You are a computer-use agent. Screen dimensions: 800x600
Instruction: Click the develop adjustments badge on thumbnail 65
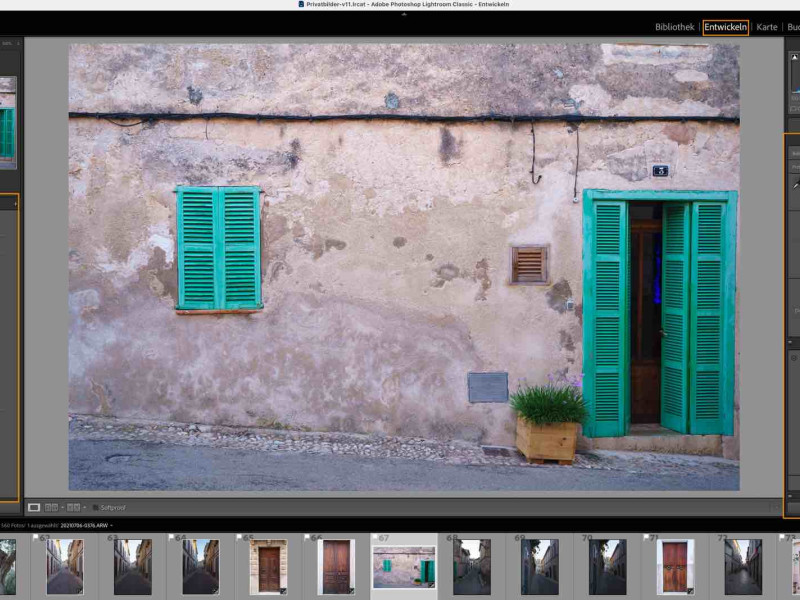pos(283,591)
